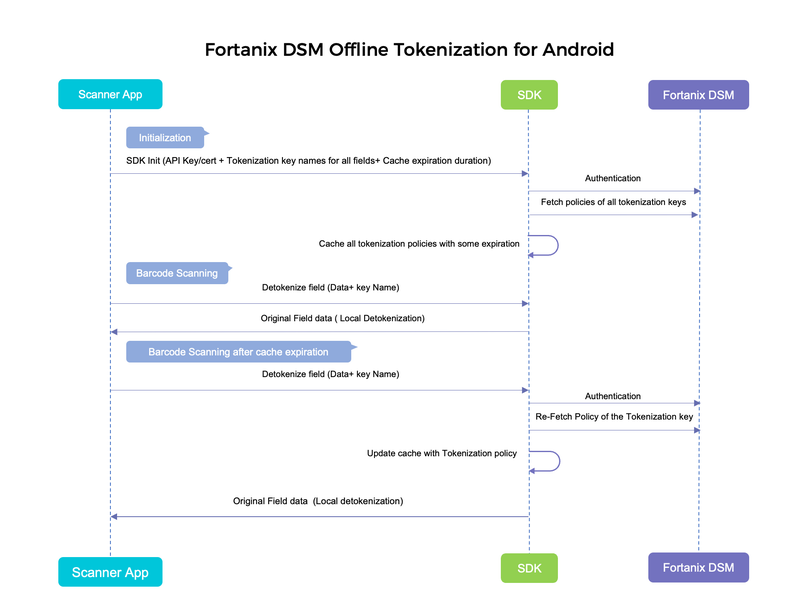Viewport: 800px width, 600px height.
Task: Click the self-loop arrow beside 'Cache all tokenization policies'
Action: click(543, 245)
